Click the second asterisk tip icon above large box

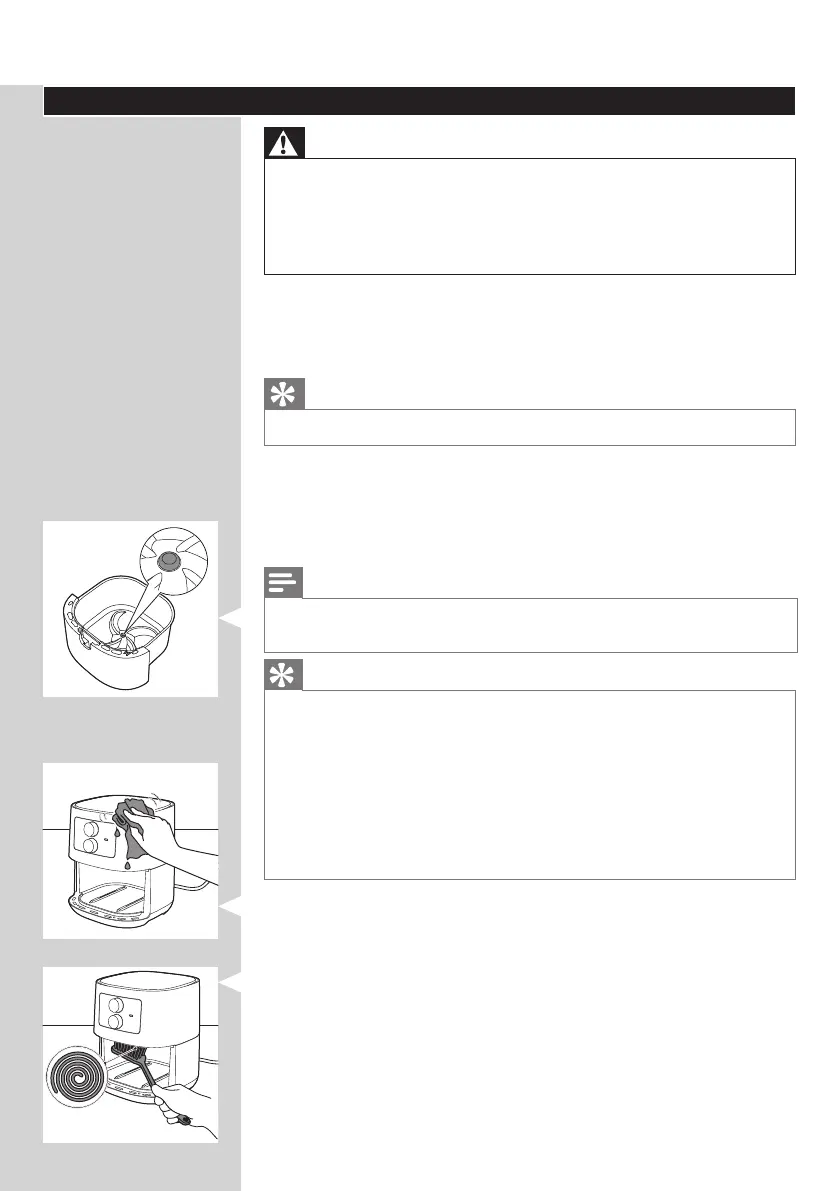[x=283, y=674]
